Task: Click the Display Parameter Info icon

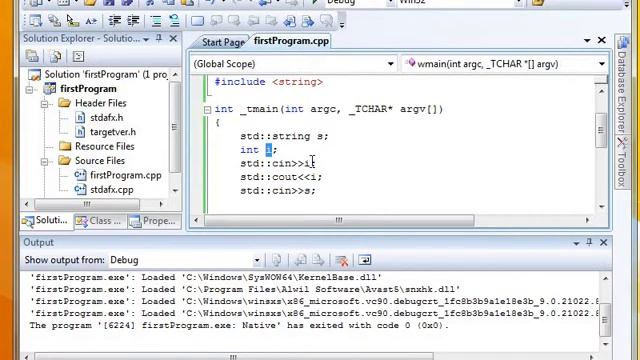Action: click(x=54, y=21)
